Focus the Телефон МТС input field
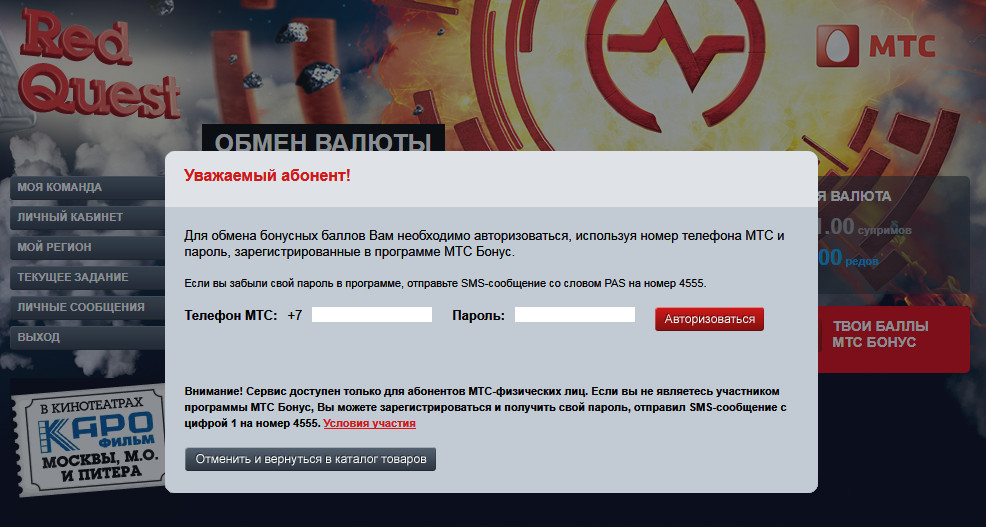This screenshot has height=527, width=986. [x=372, y=315]
